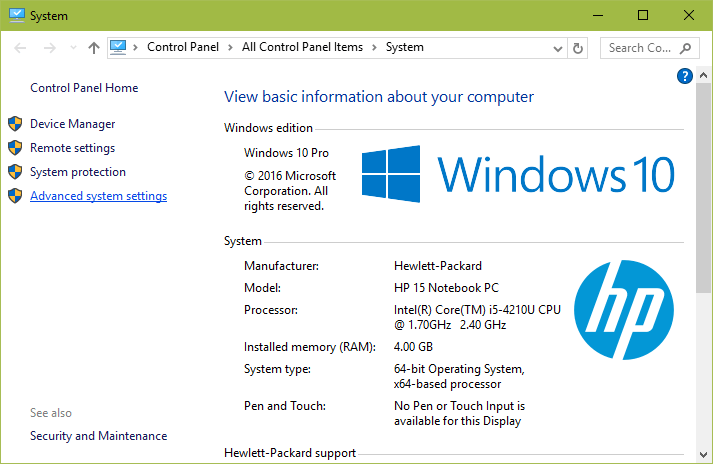
Task: Click the HP logo image
Action: 624,310
